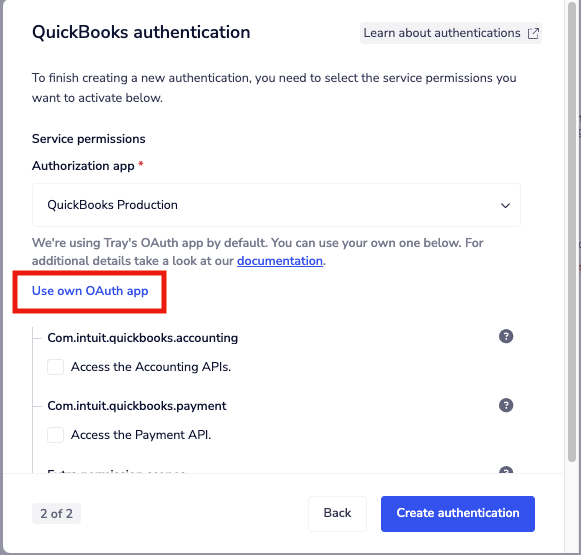Click the 2 of 2 step indicator
The height and width of the screenshot is (555, 581).
tap(56, 514)
